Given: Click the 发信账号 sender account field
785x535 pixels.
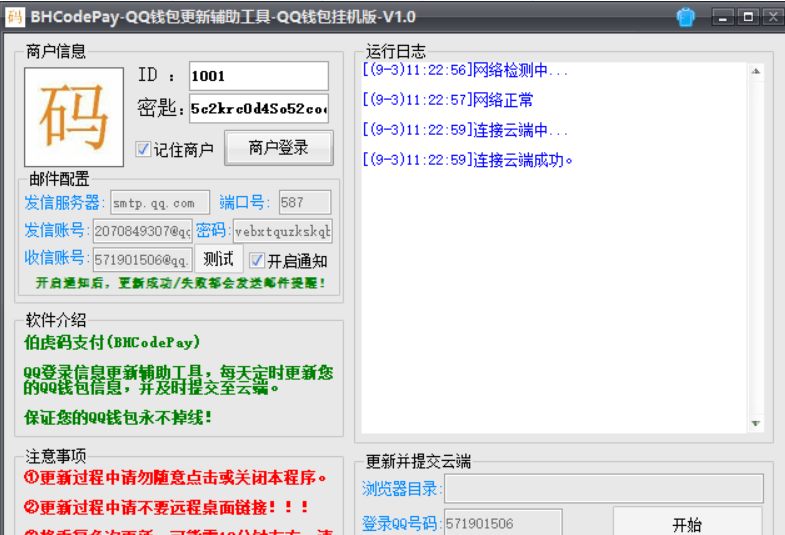Looking at the screenshot, I should tap(143, 231).
